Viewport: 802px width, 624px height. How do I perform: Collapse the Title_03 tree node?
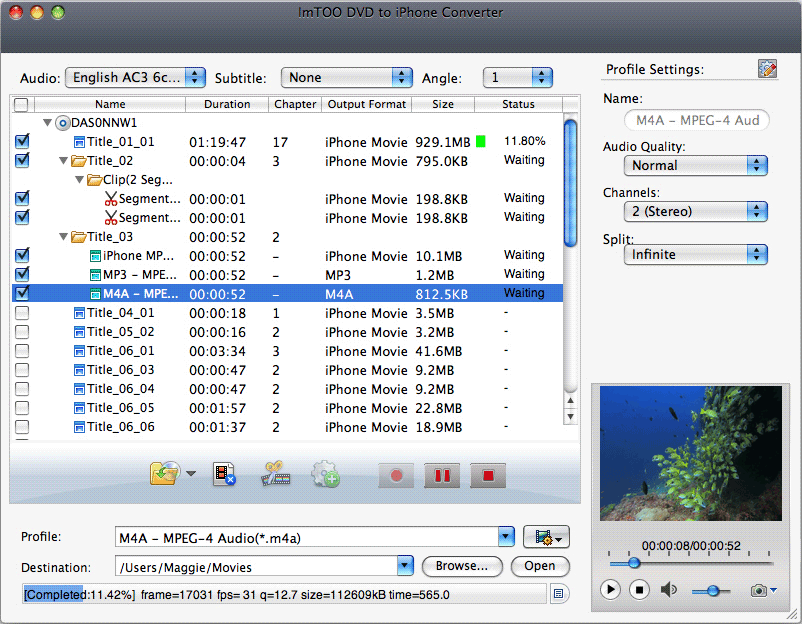pyautogui.click(x=63, y=236)
